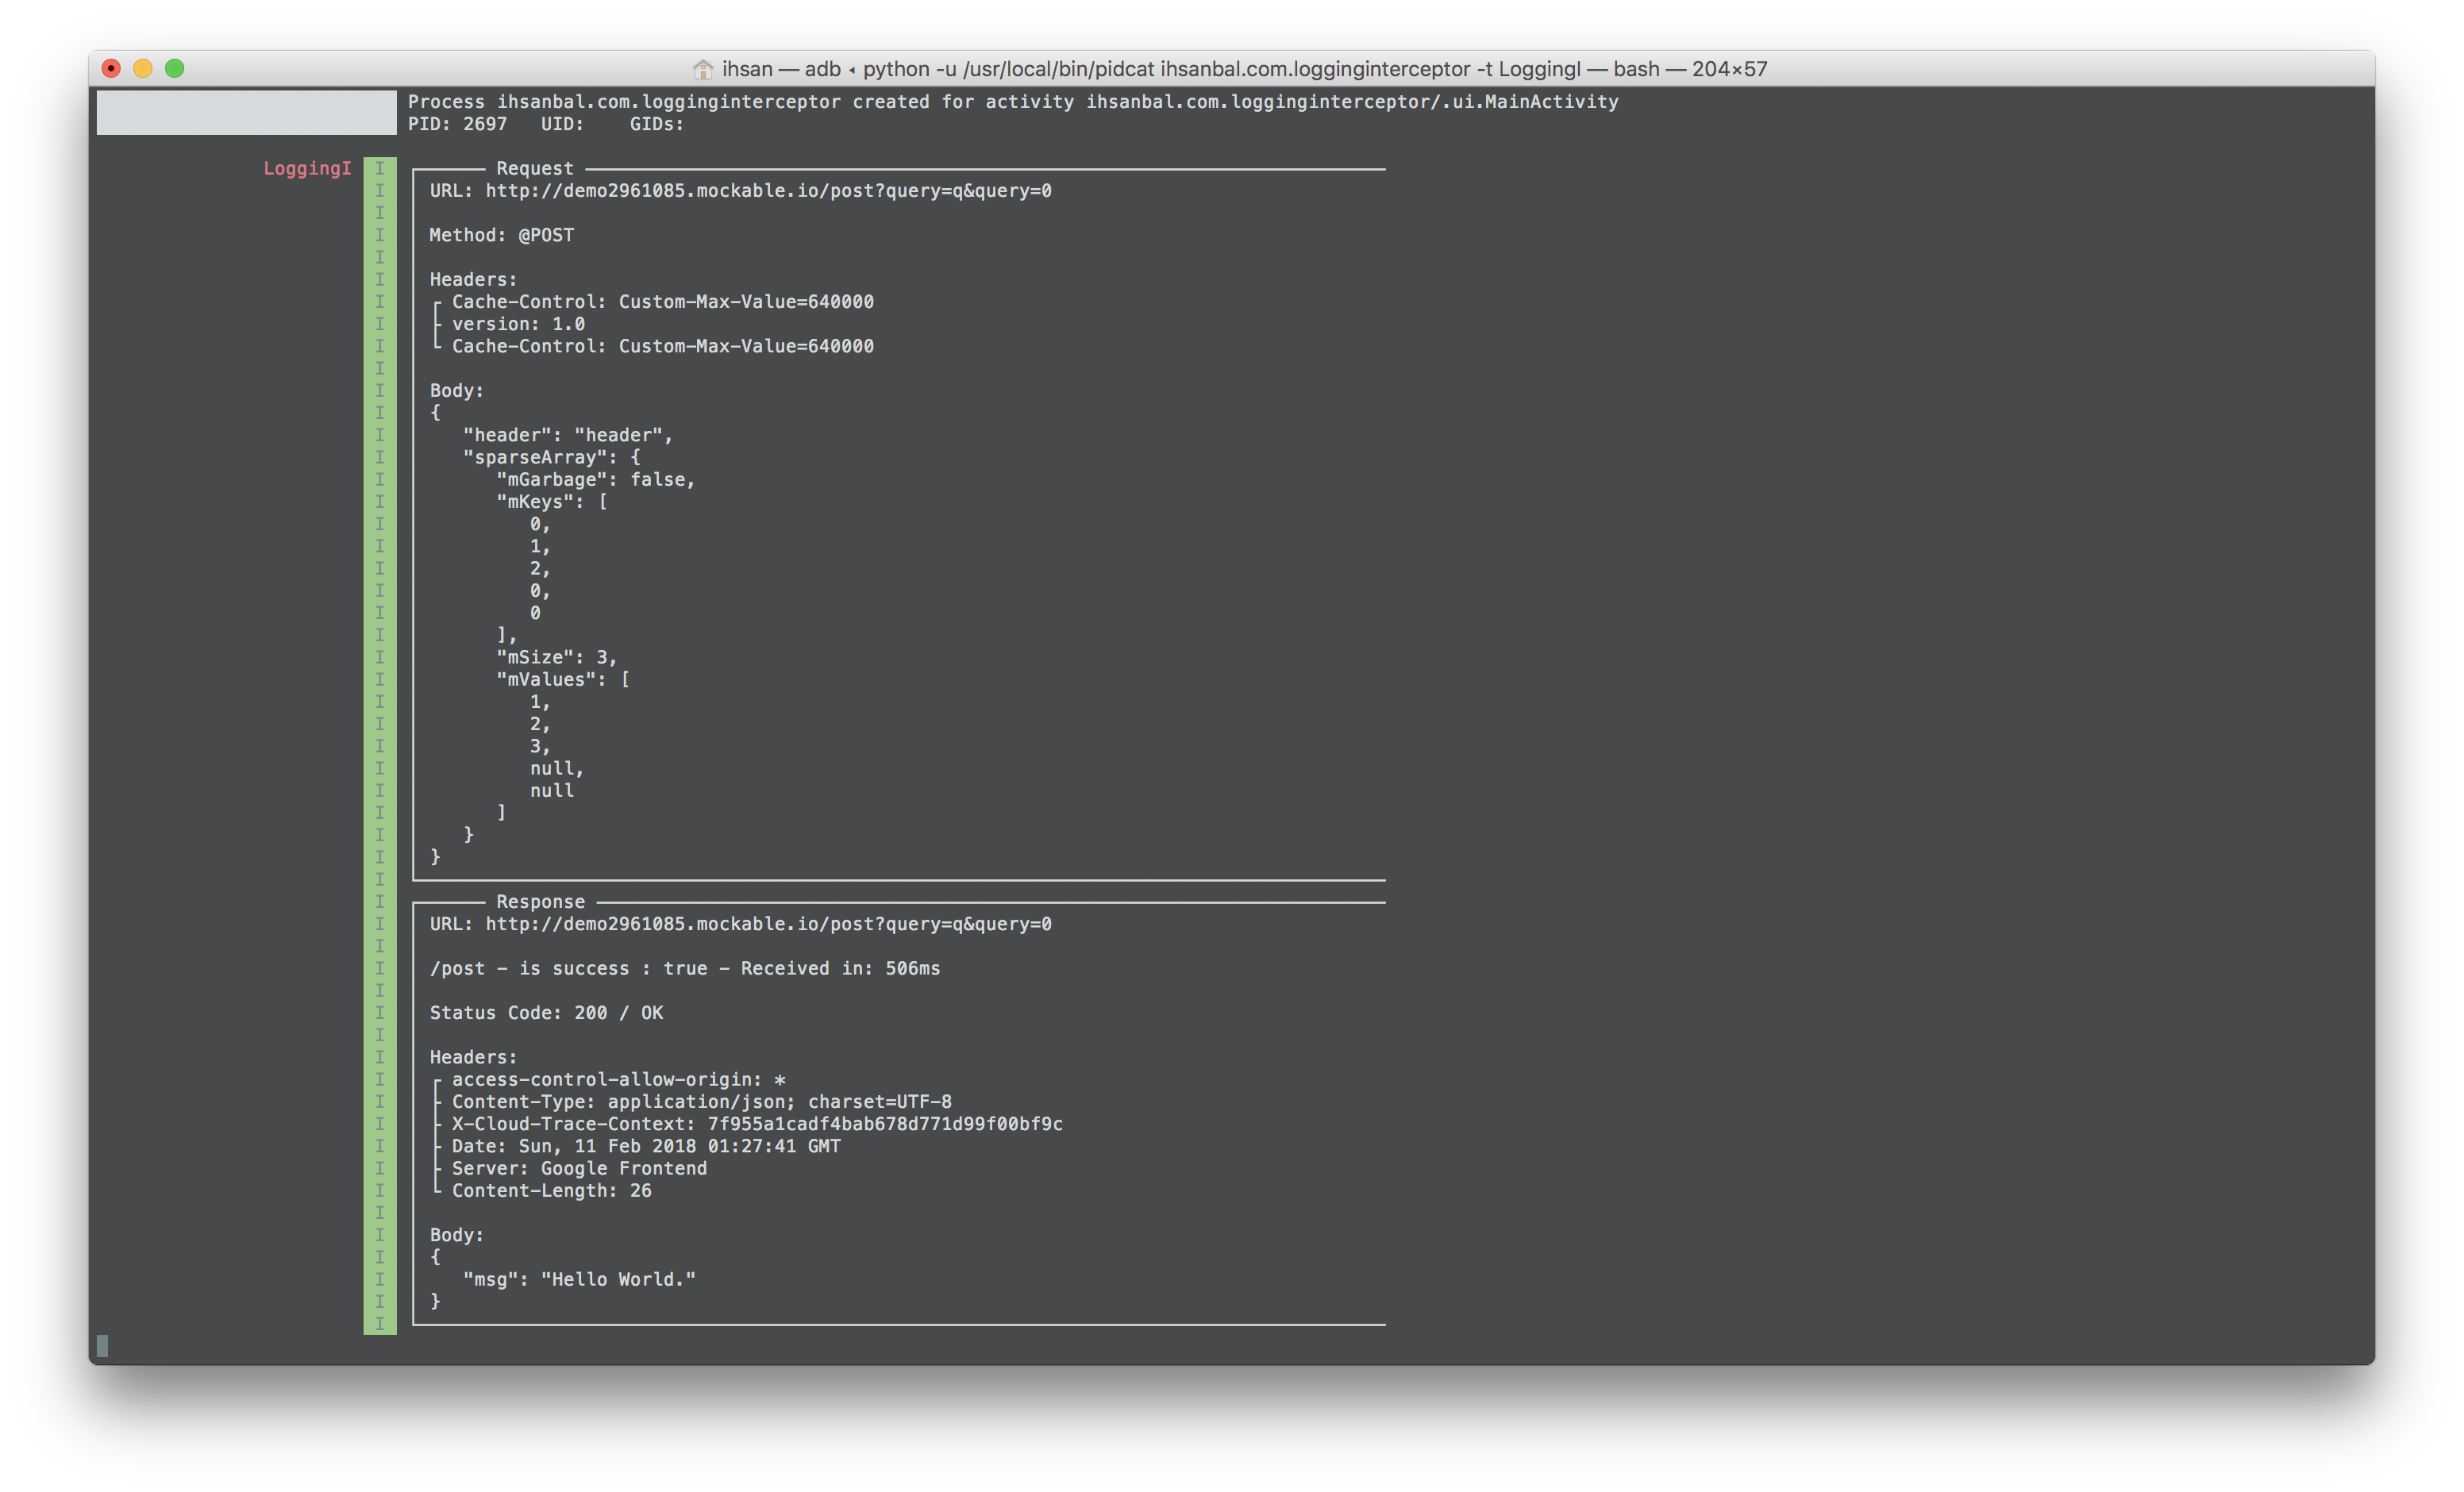
Task: Click the terminal window title text
Action: 1244,69
